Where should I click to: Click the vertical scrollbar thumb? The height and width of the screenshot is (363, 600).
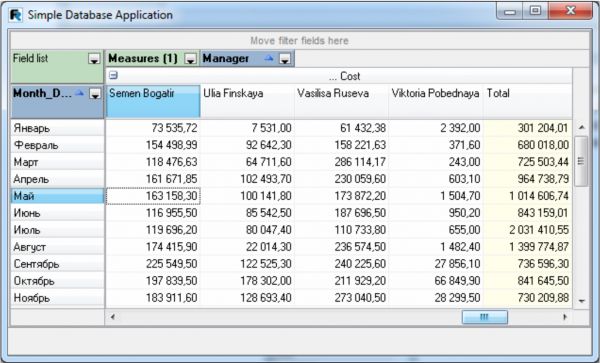[x=581, y=161]
